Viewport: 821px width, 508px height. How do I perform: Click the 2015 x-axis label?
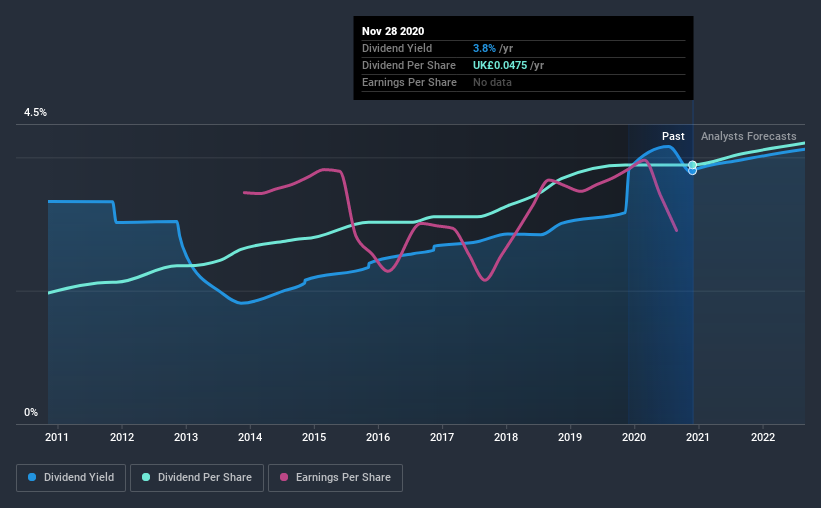(314, 437)
